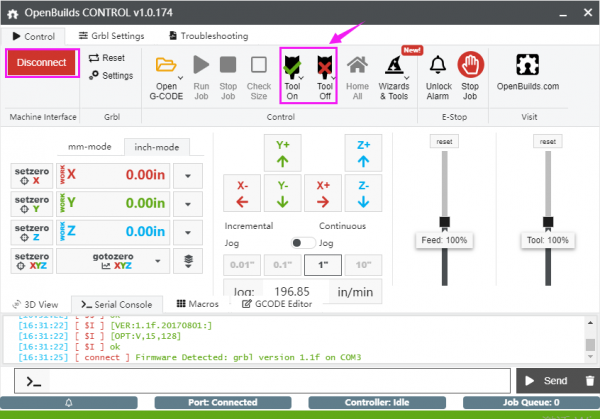This screenshot has width=600, height=419.
Task: Click Job Queue: 0 status
Action: click(x=531, y=403)
